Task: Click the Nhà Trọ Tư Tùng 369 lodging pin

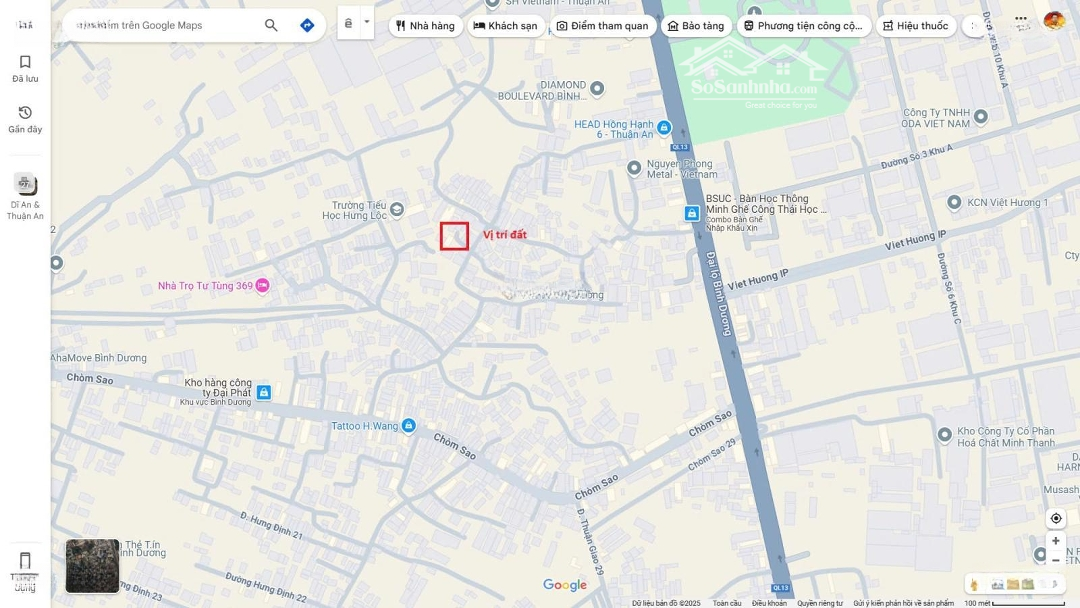Action: click(262, 285)
